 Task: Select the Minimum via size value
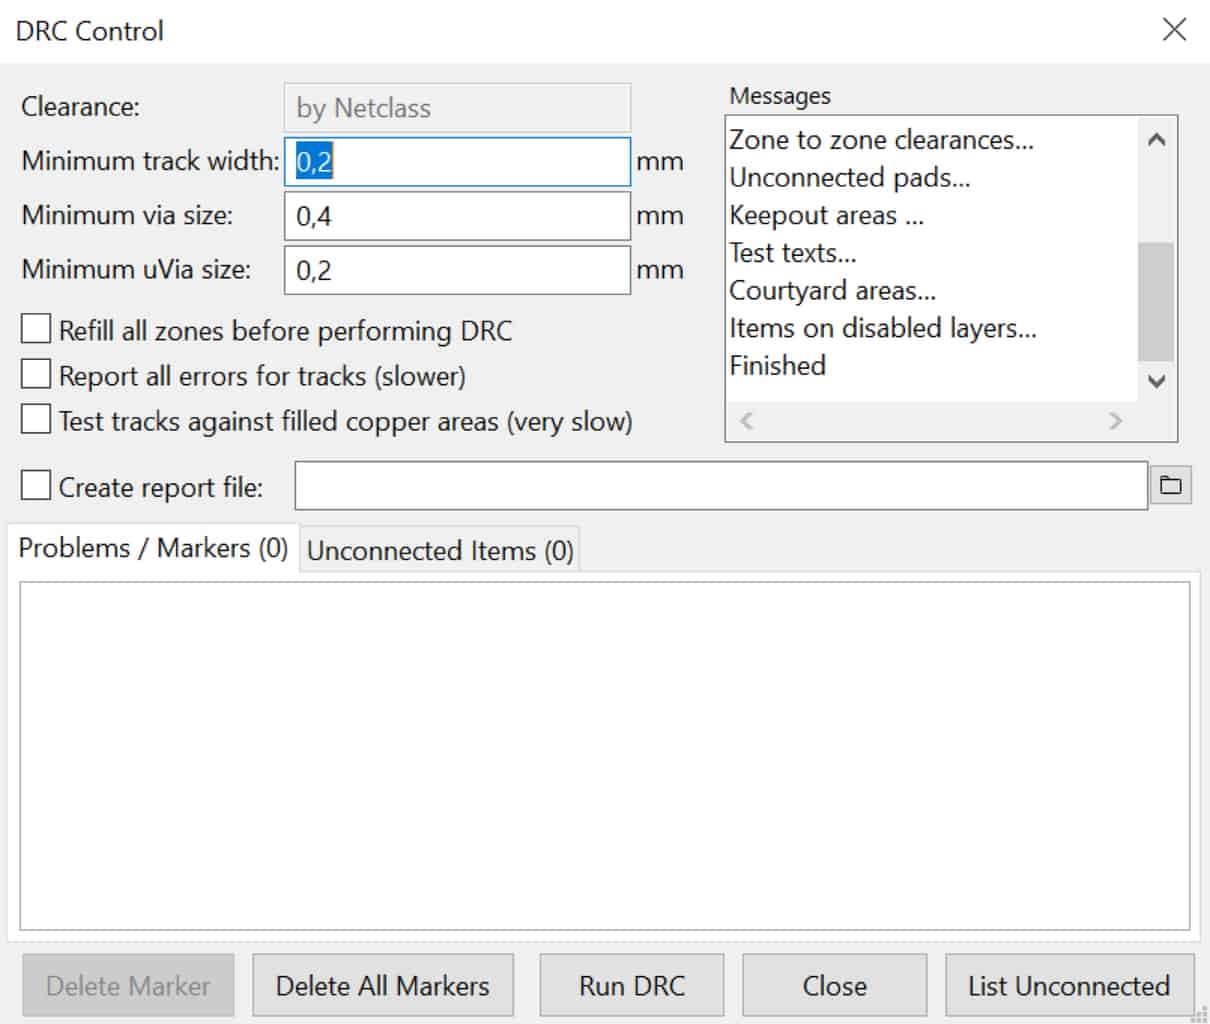(x=455, y=216)
